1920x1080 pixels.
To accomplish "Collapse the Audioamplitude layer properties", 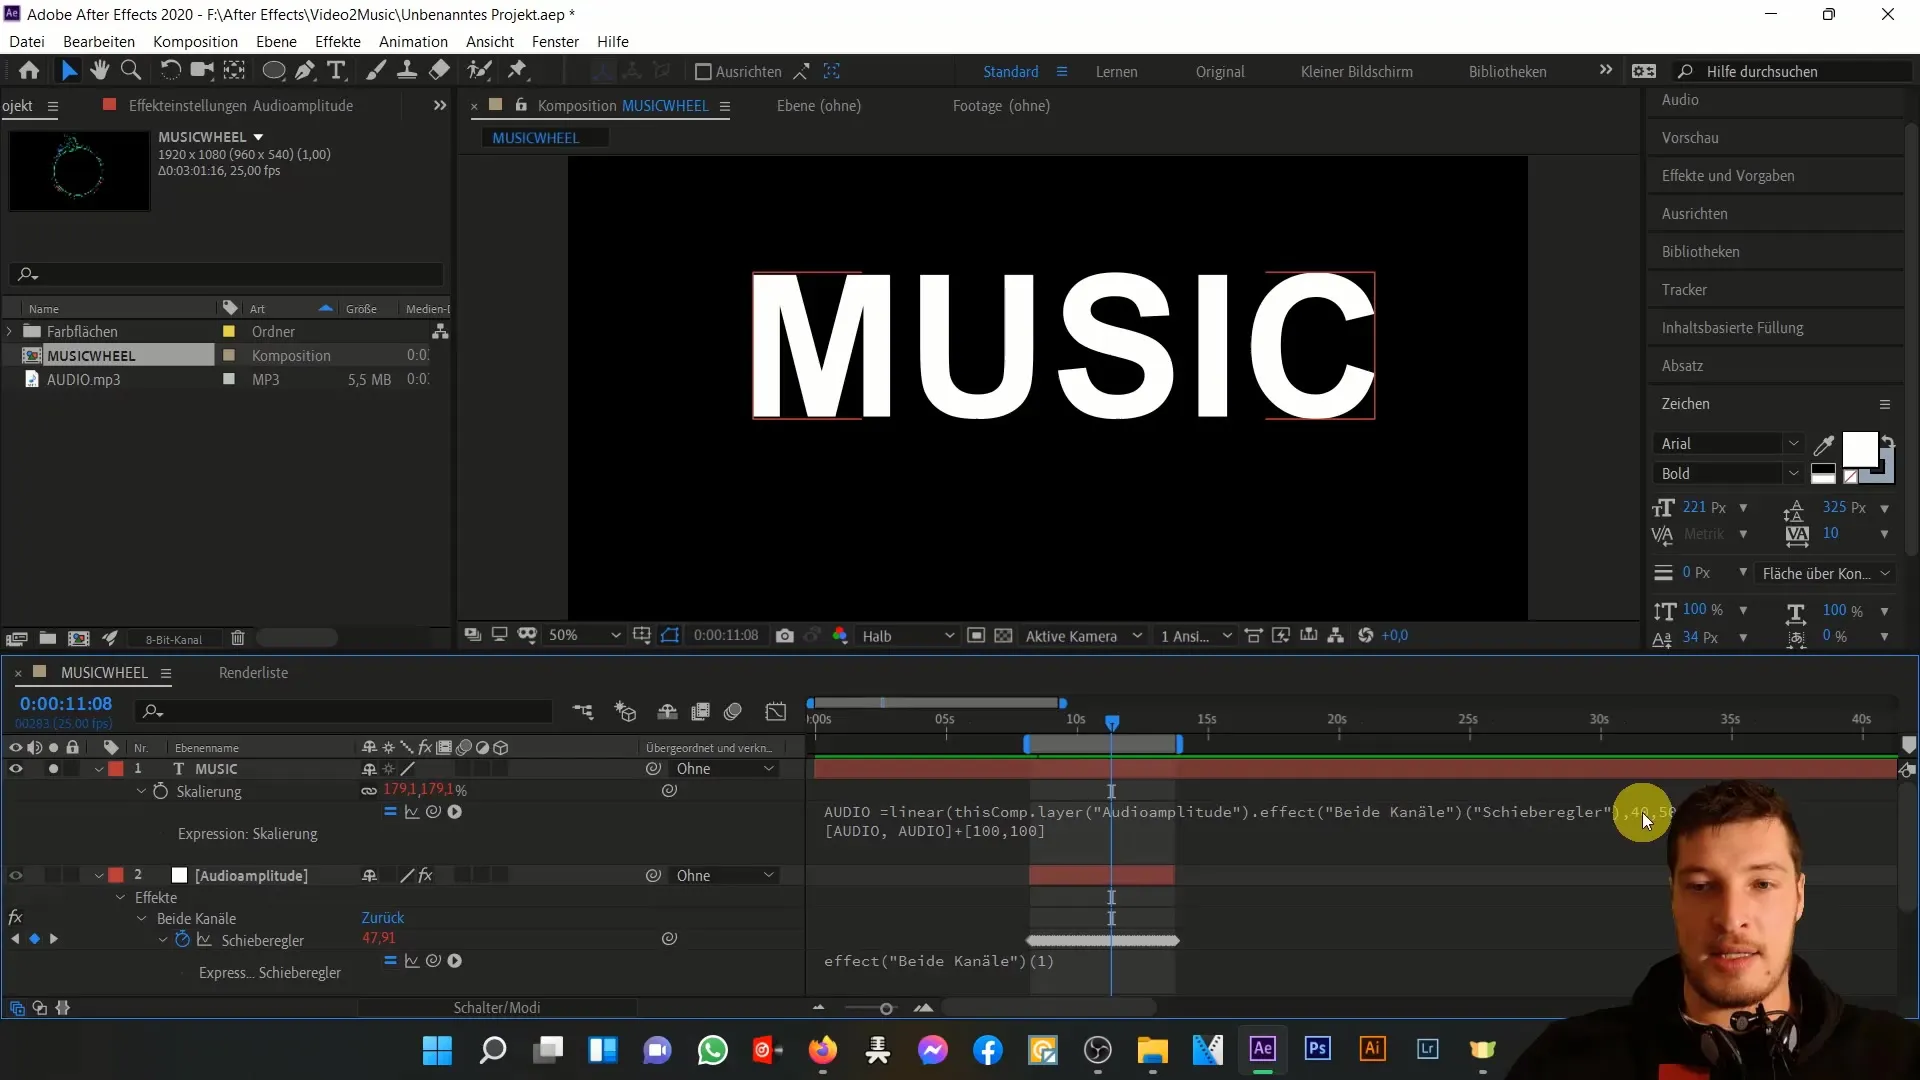I will (99, 876).
